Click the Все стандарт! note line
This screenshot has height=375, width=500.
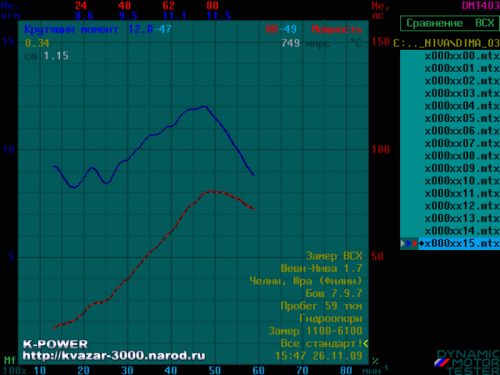[321, 344]
